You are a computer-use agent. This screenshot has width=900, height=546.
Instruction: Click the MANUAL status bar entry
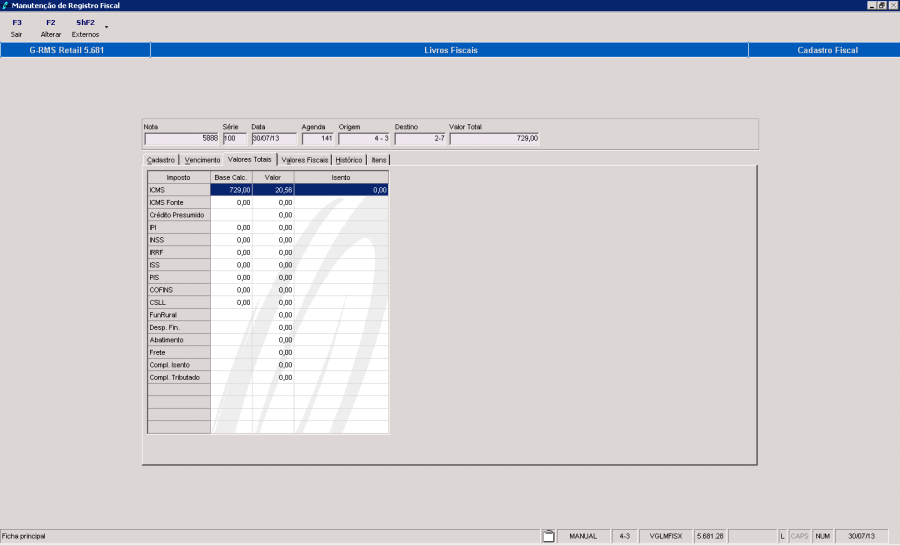[583, 536]
